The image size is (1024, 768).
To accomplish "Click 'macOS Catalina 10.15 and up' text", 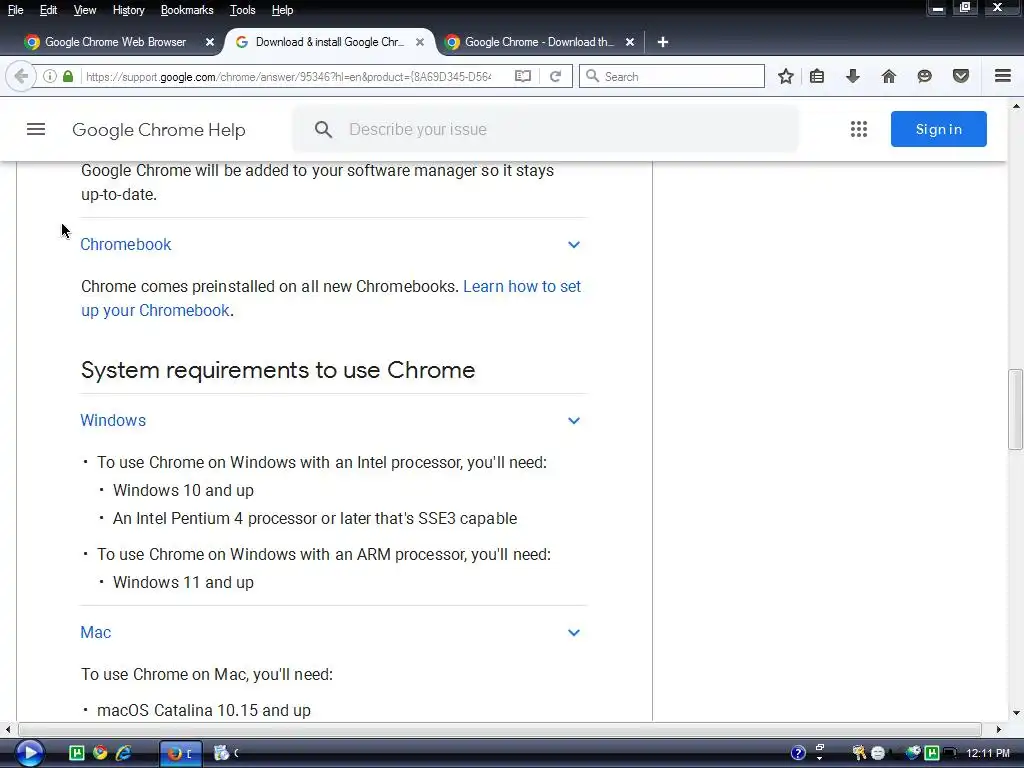I will pyautogui.click(x=204, y=711).
